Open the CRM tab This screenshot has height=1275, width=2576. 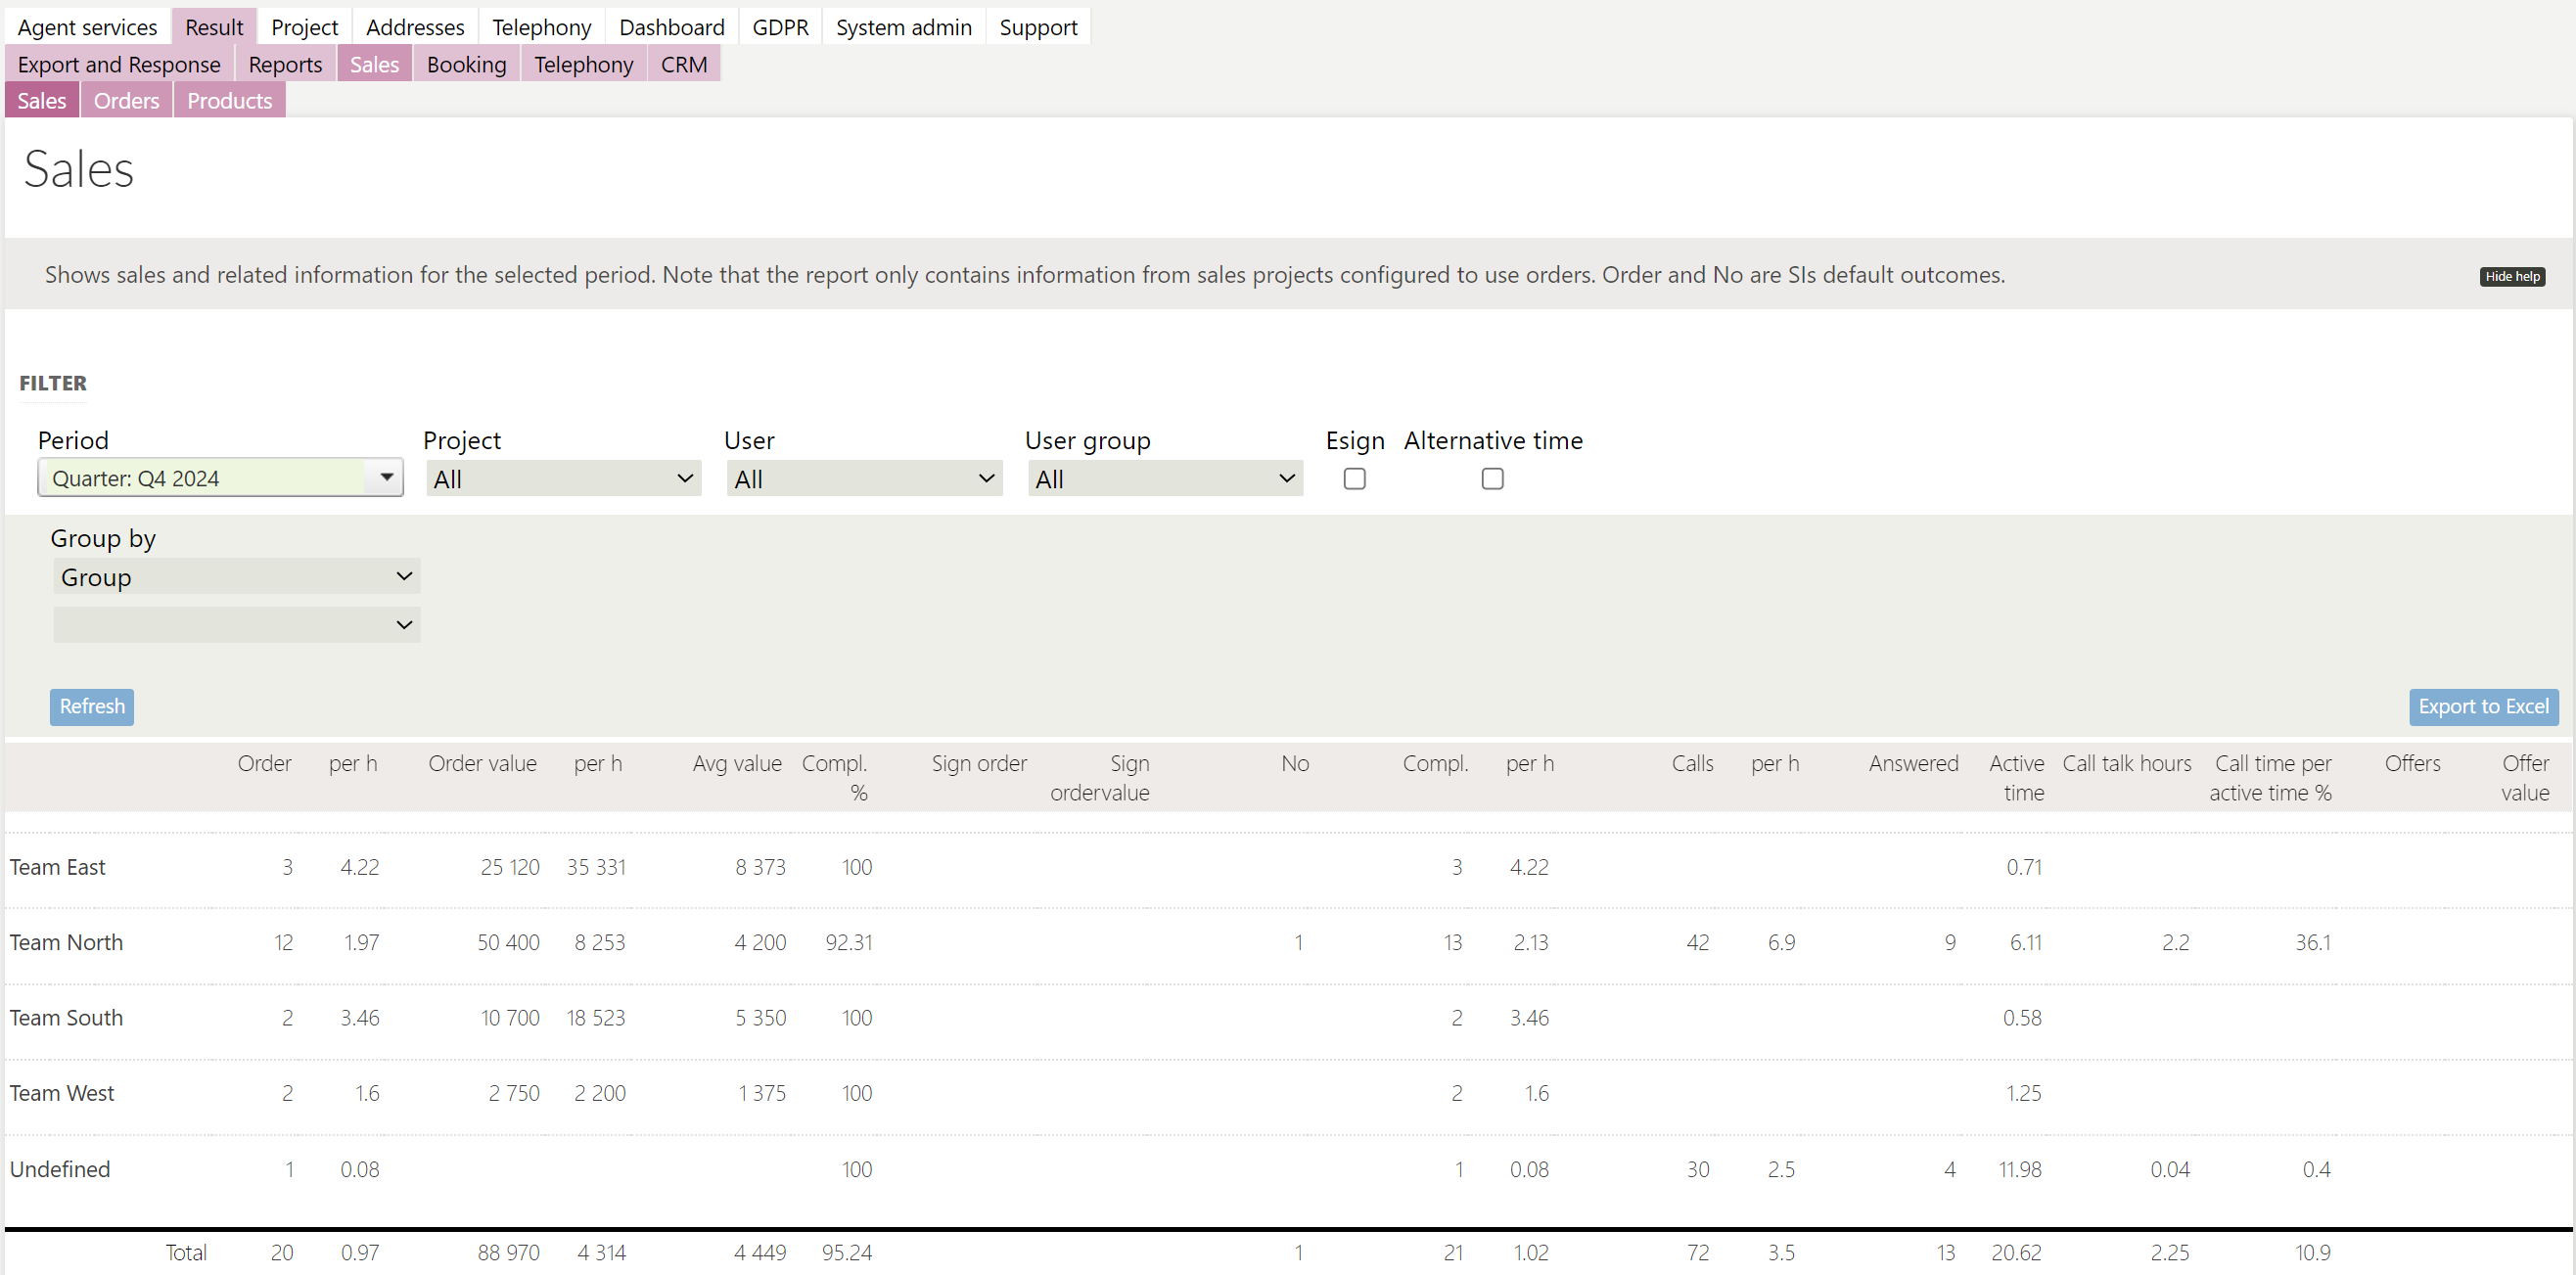pyautogui.click(x=684, y=65)
